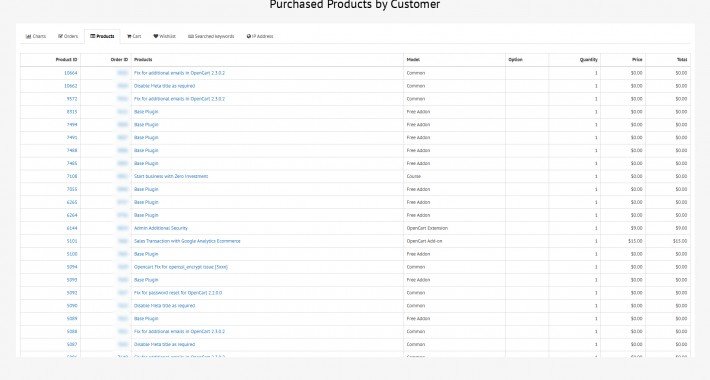The image size is (710, 380).
Task: Click the 'Model' column header
Action: pos(413,60)
